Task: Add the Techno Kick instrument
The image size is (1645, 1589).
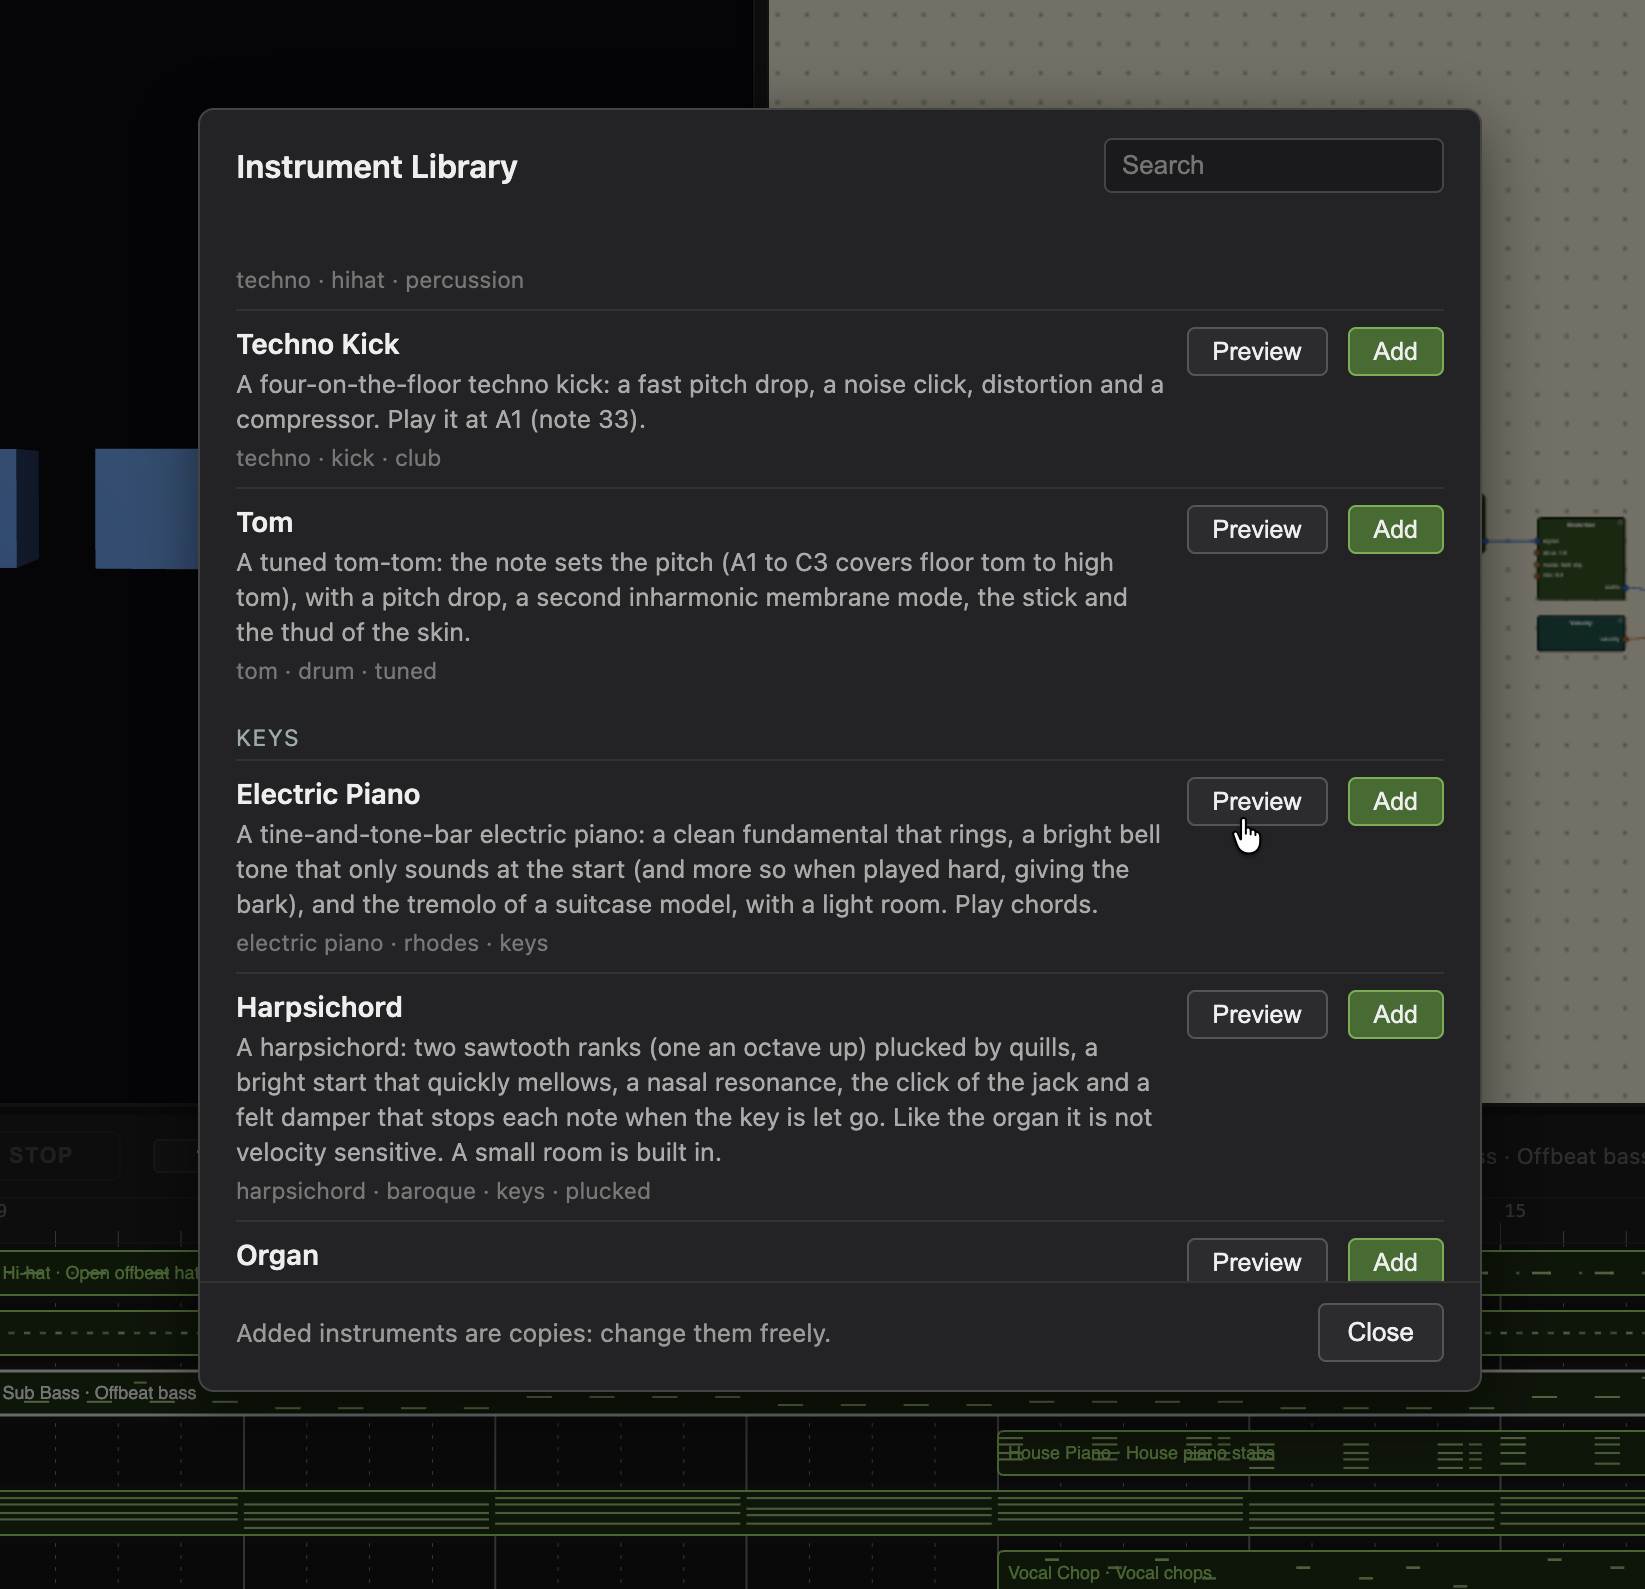Action: click(x=1395, y=351)
